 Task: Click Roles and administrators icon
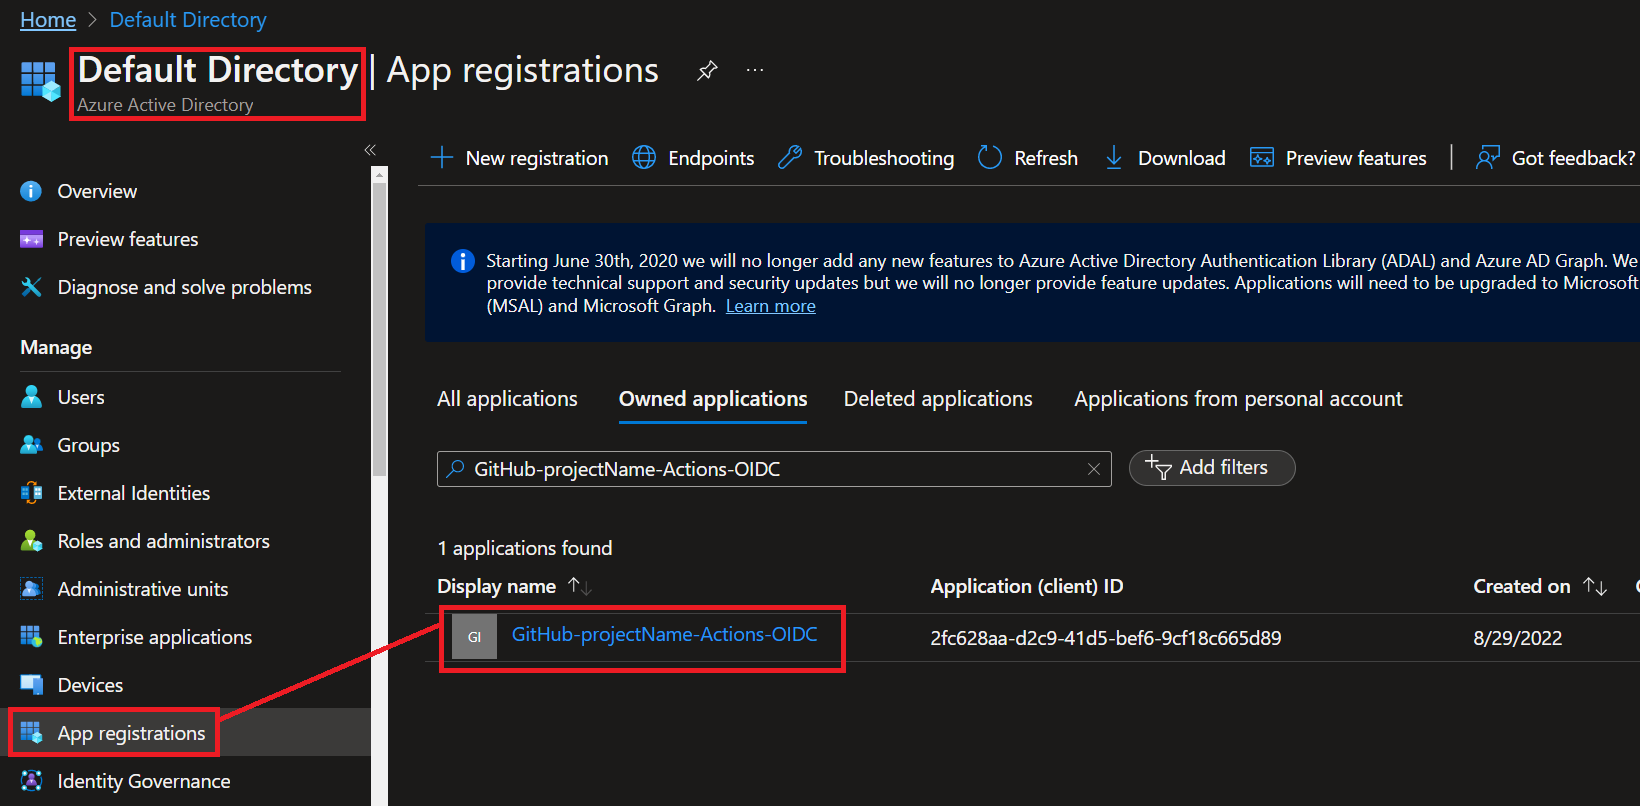pos(31,541)
